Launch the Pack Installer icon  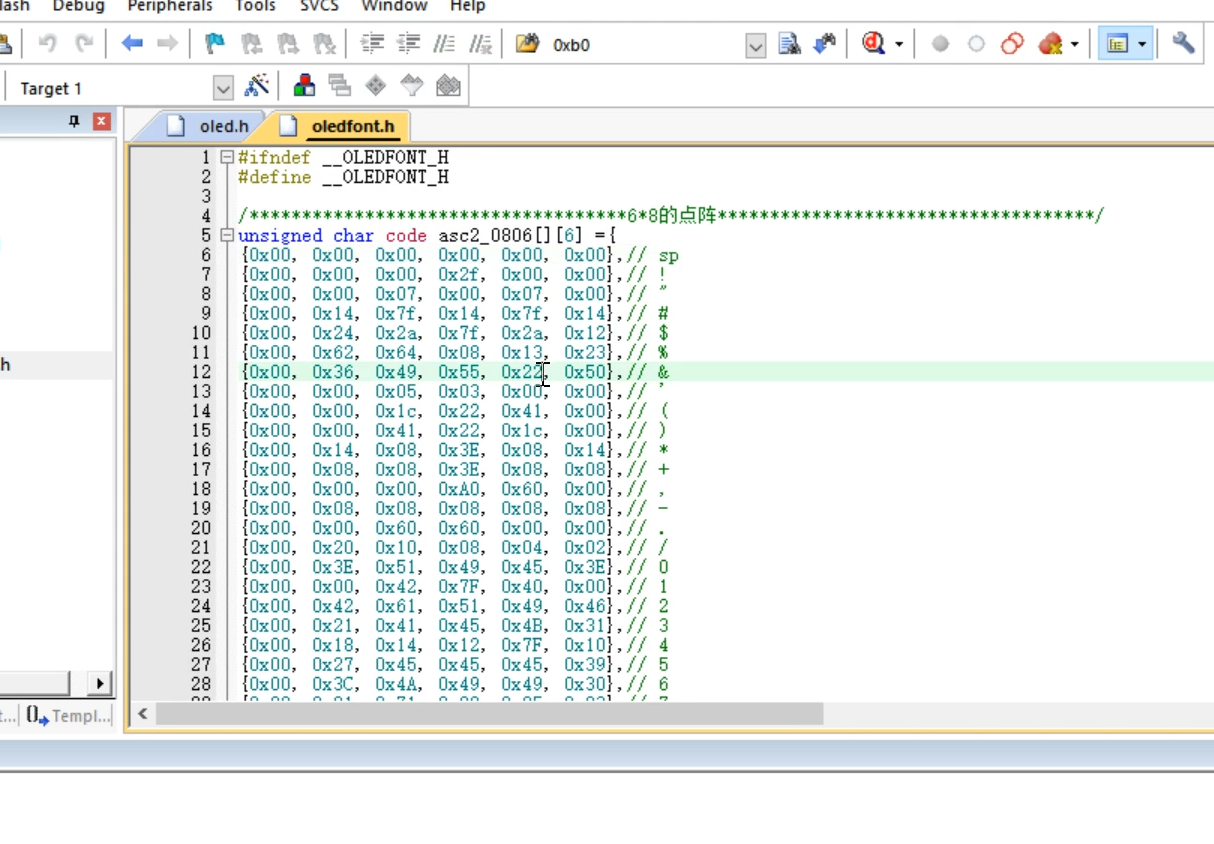[x=412, y=86]
